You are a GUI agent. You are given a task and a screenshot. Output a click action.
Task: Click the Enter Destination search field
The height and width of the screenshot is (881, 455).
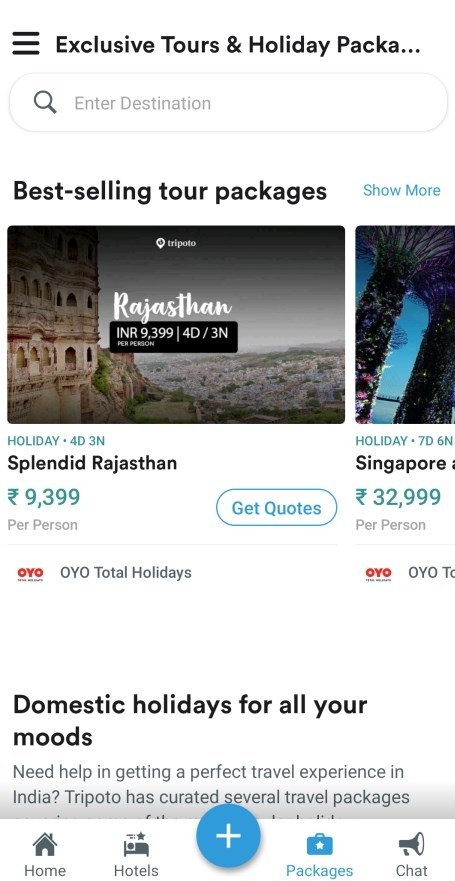coord(228,103)
